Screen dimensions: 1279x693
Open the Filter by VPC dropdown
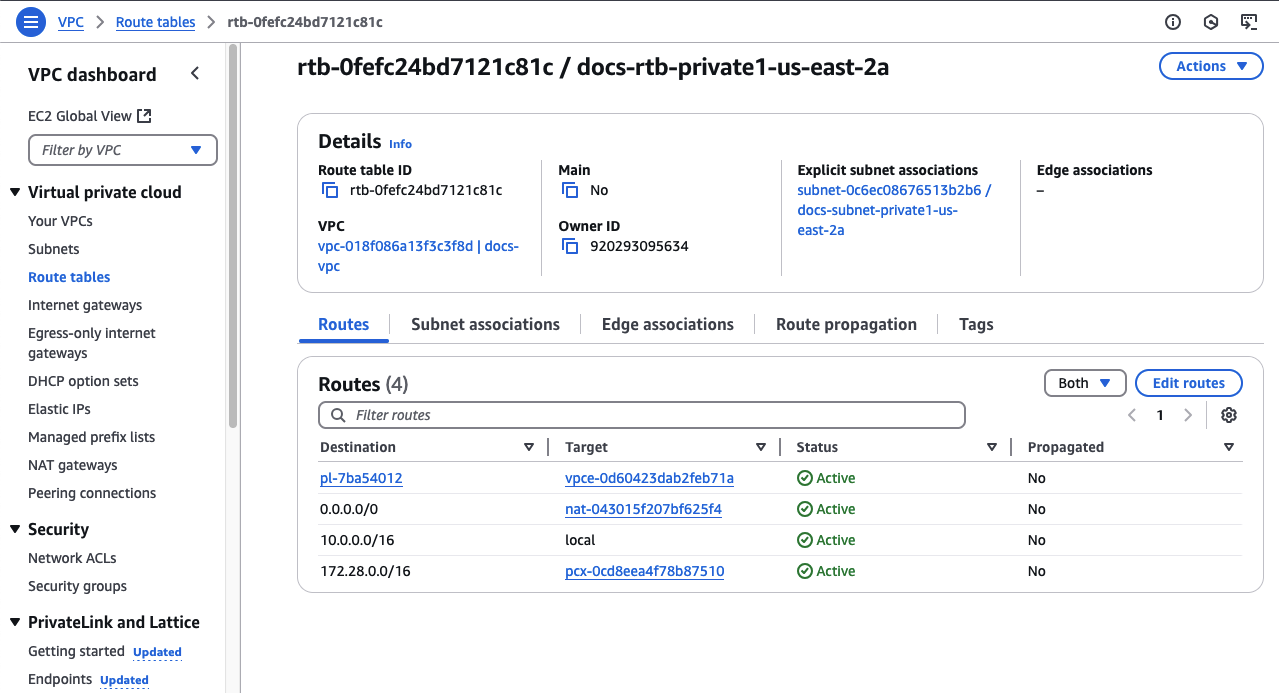[122, 149]
